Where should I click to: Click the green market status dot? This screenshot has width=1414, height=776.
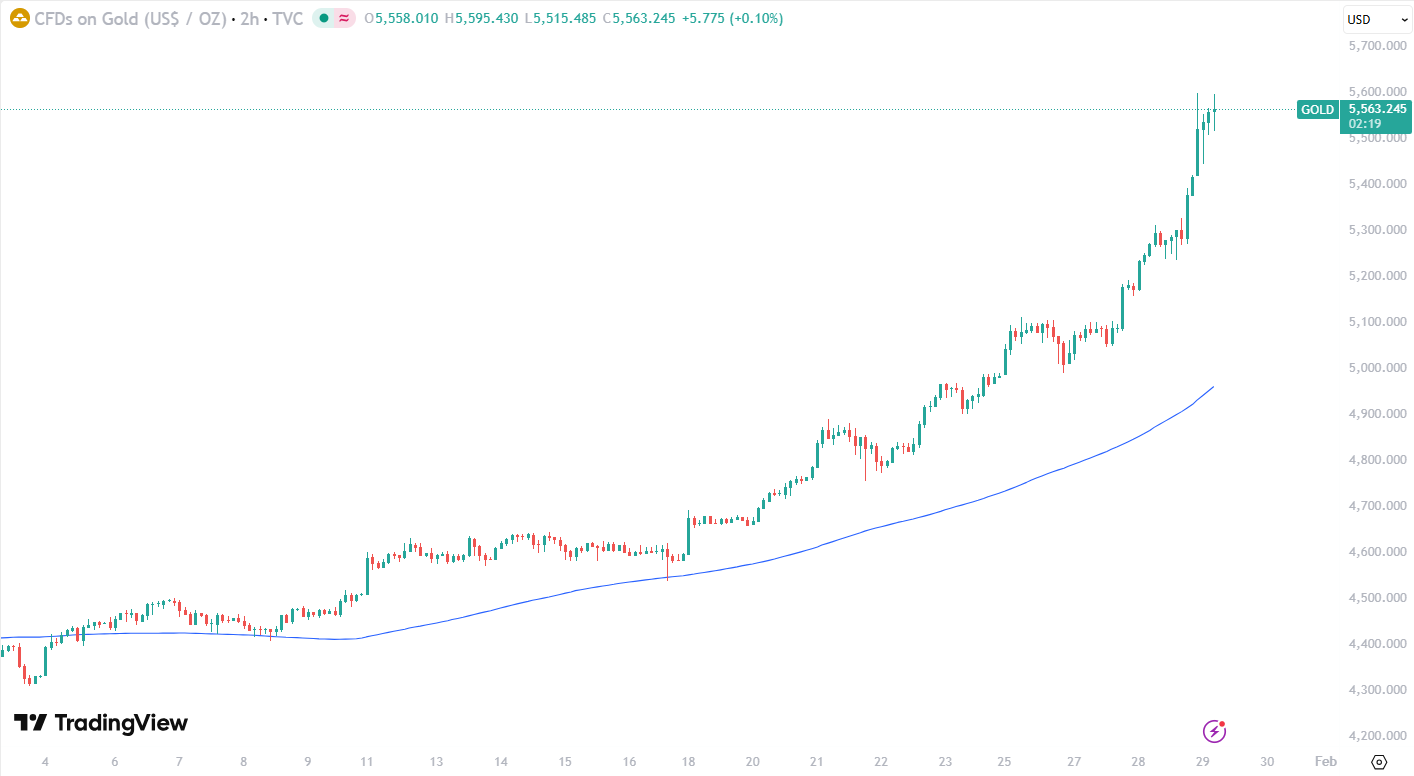click(324, 18)
